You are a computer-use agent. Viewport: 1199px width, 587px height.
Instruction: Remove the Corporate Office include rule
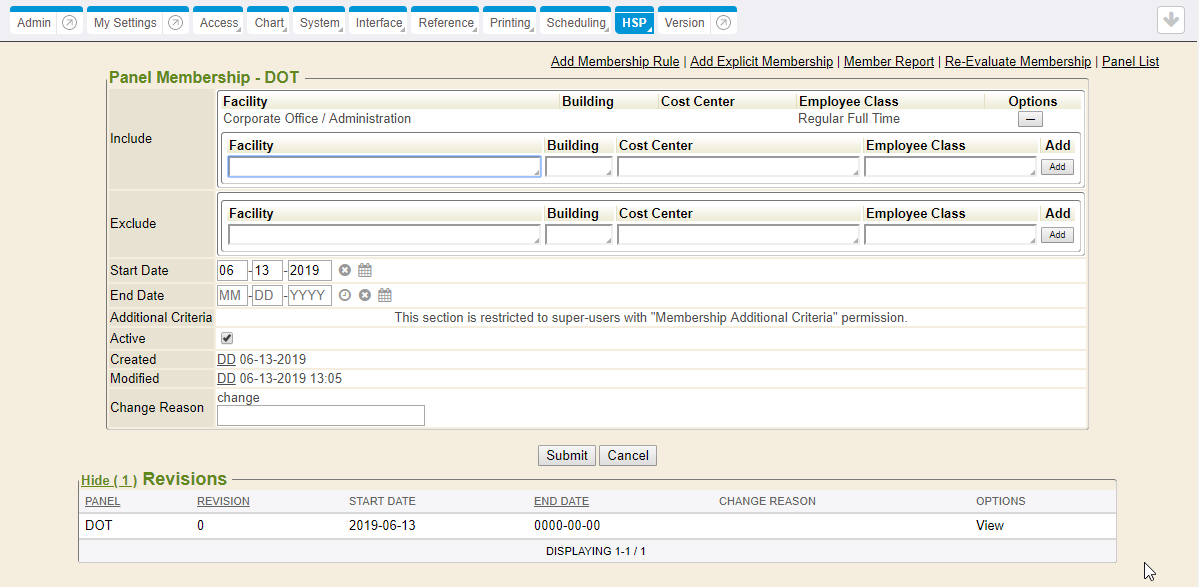1030,119
